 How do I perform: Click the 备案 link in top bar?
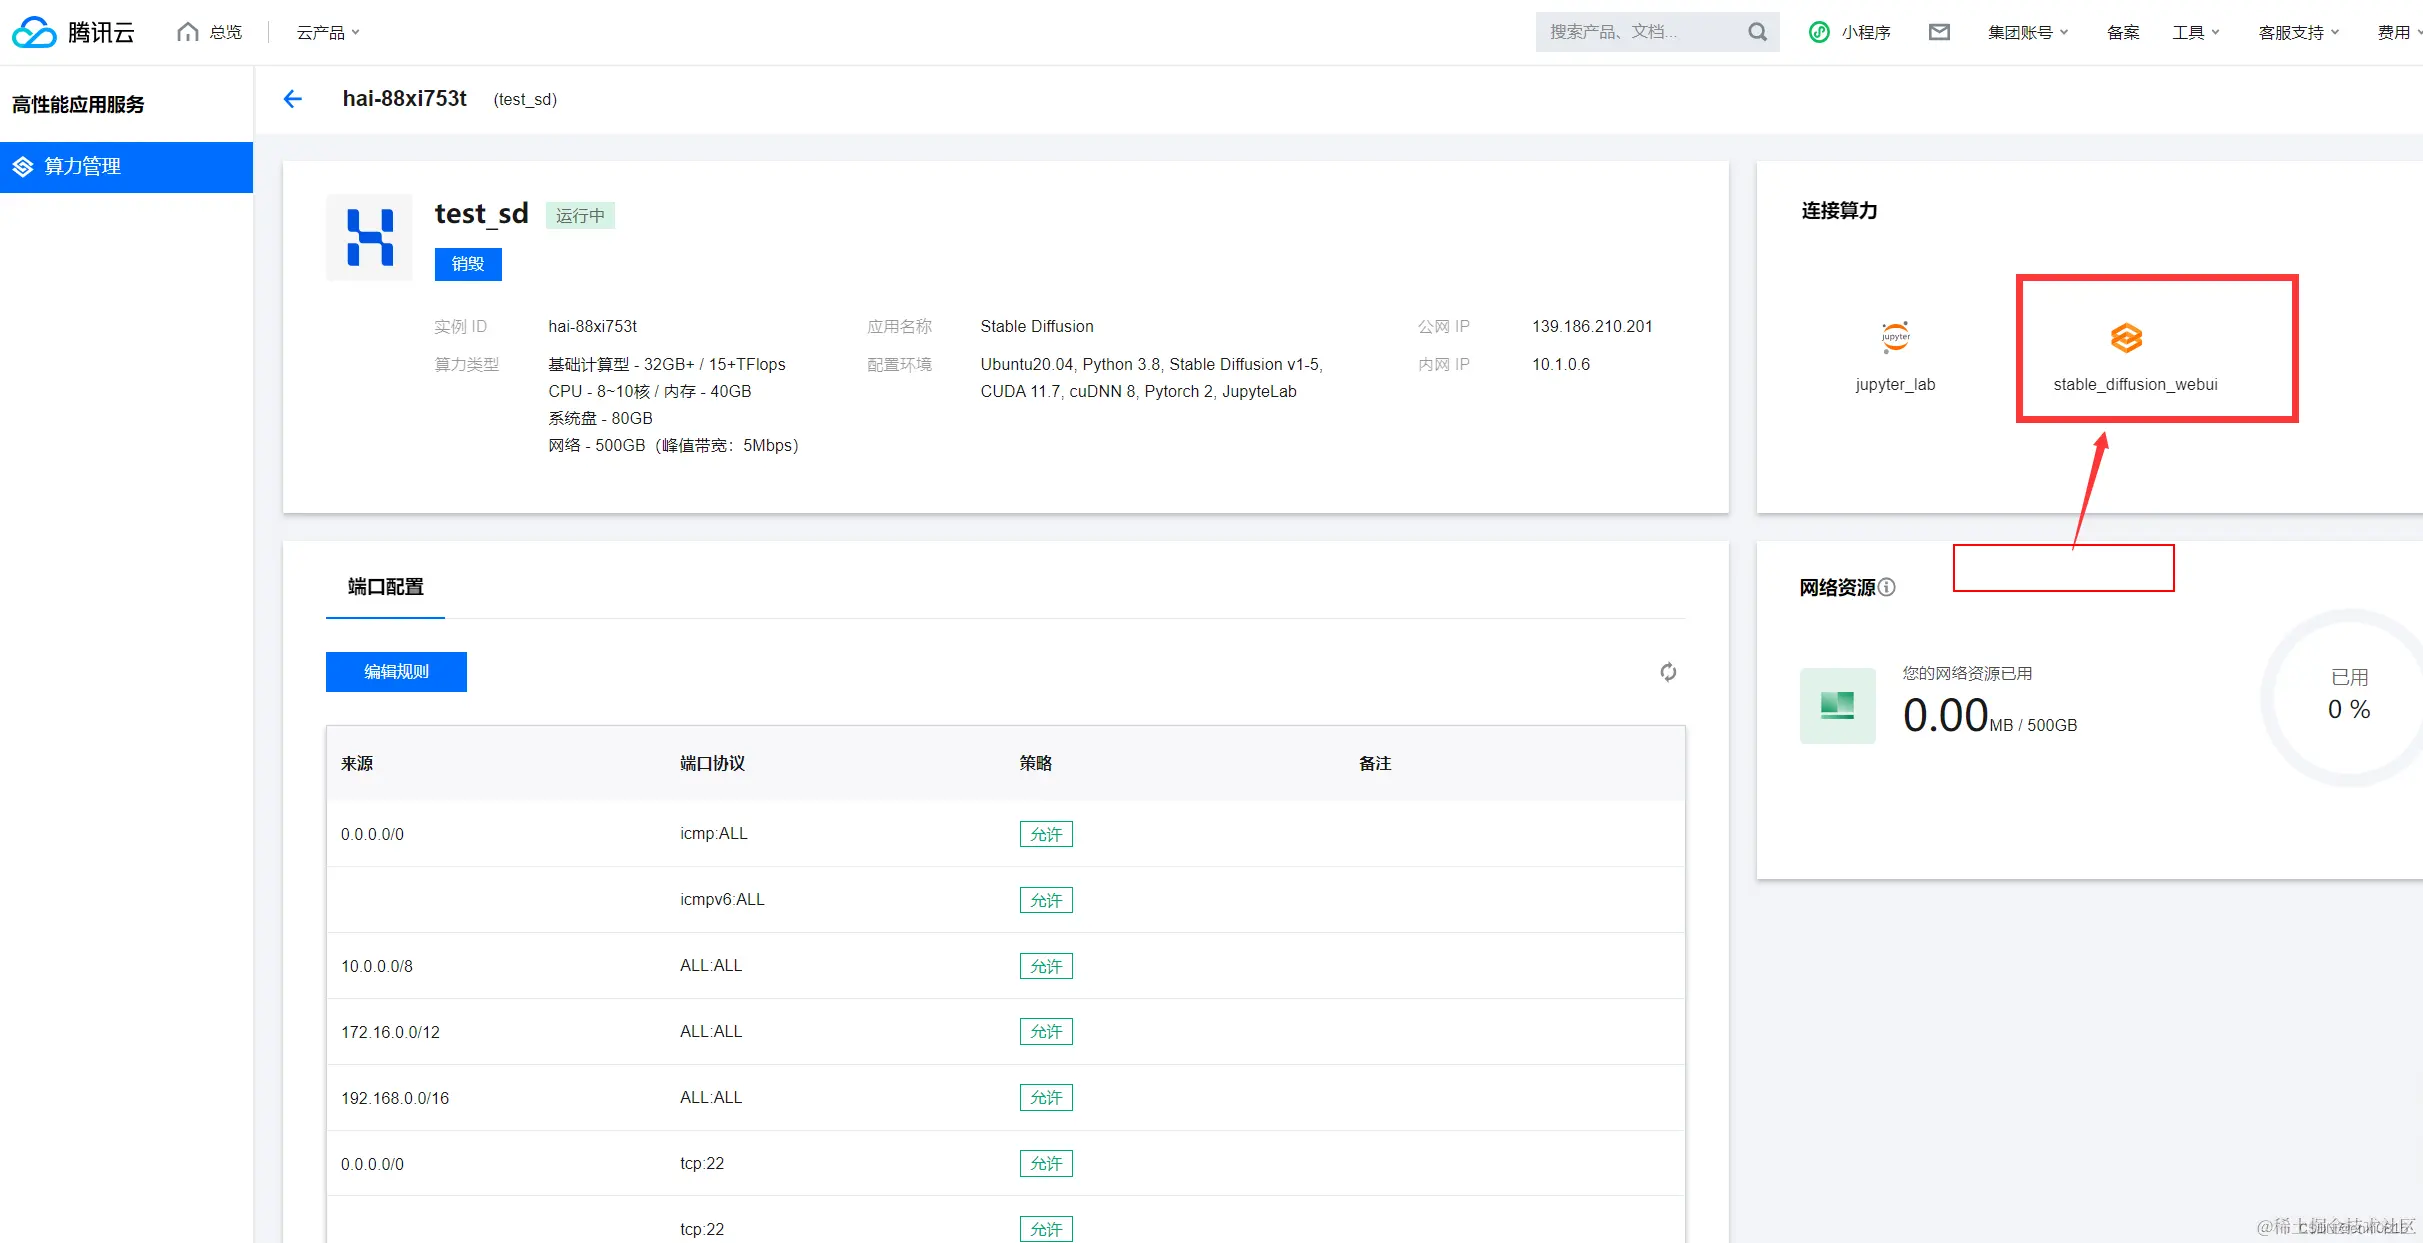[x=2122, y=33]
